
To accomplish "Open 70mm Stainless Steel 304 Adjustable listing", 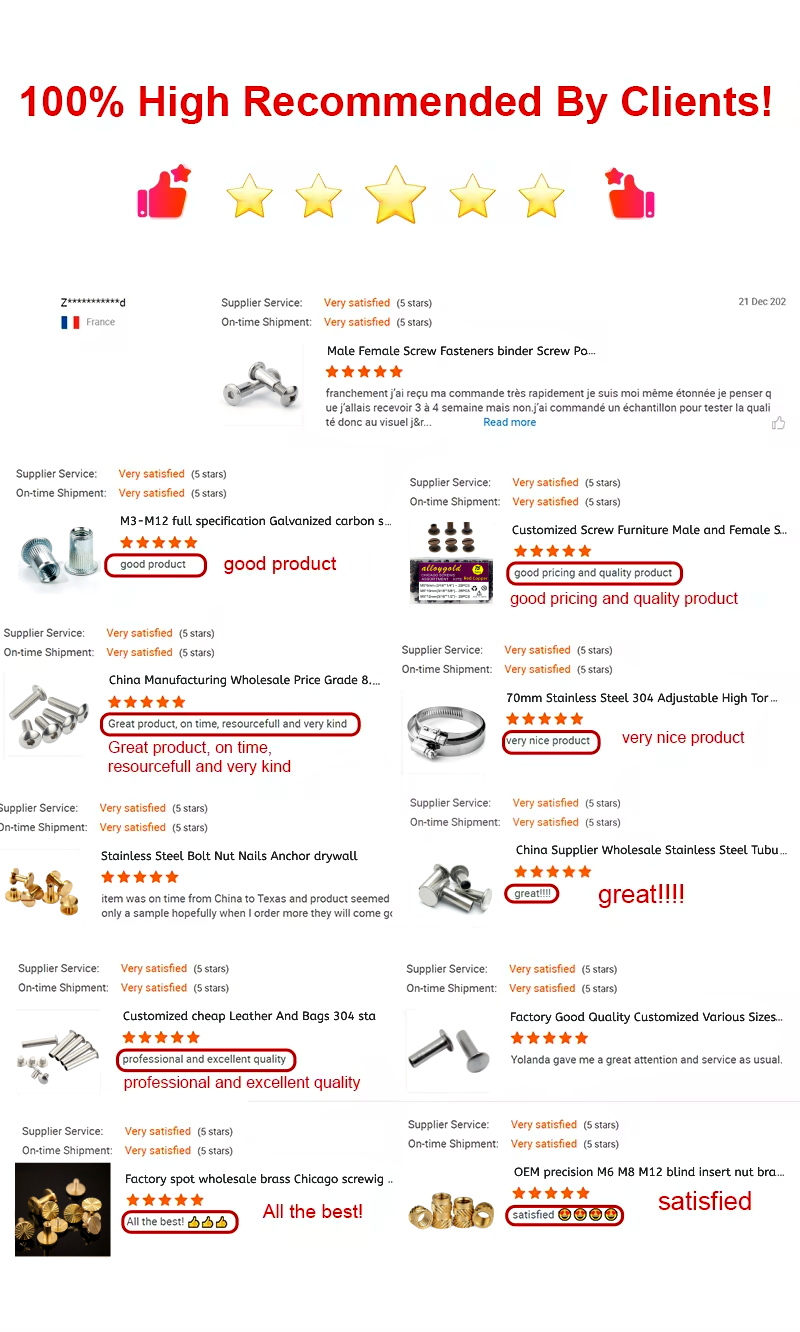I will [641, 698].
